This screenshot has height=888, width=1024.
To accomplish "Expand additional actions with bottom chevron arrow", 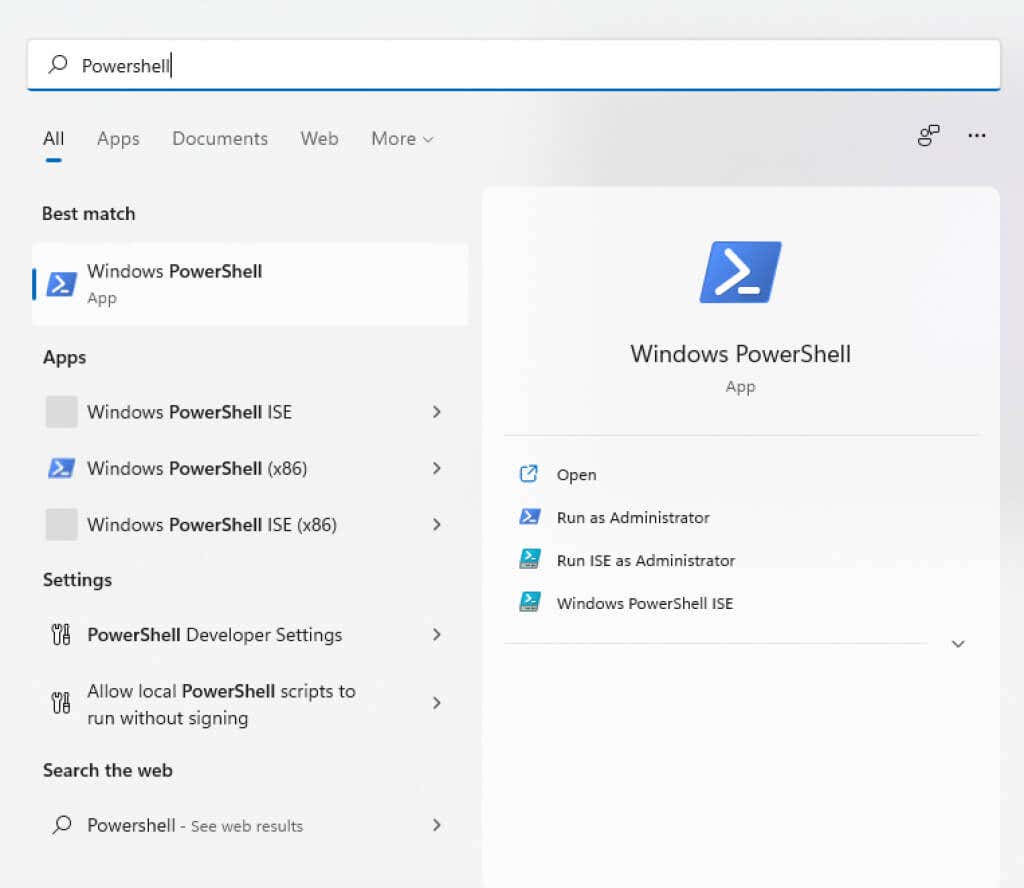I will pos(958,643).
